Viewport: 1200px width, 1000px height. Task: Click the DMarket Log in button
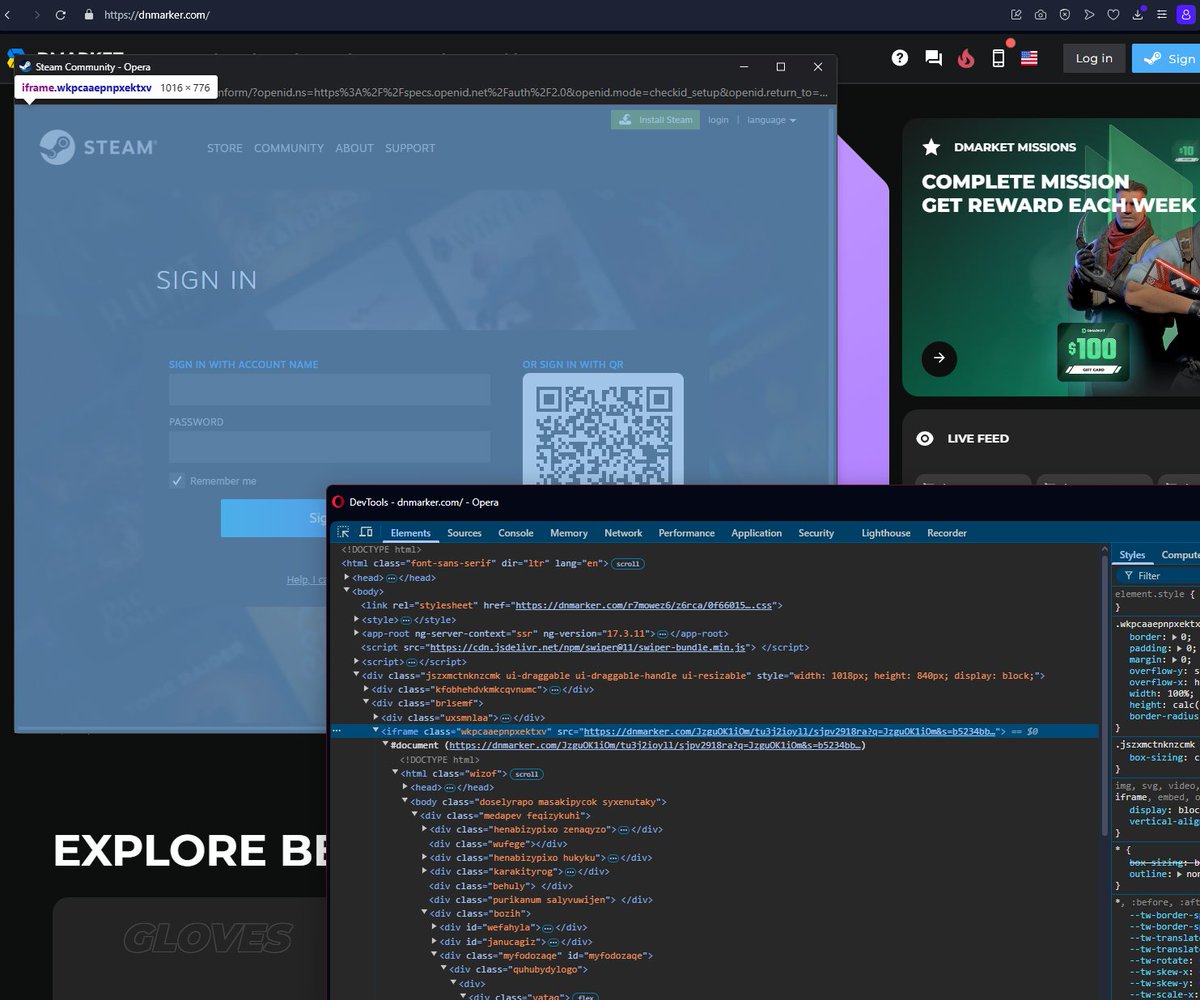click(x=1094, y=58)
